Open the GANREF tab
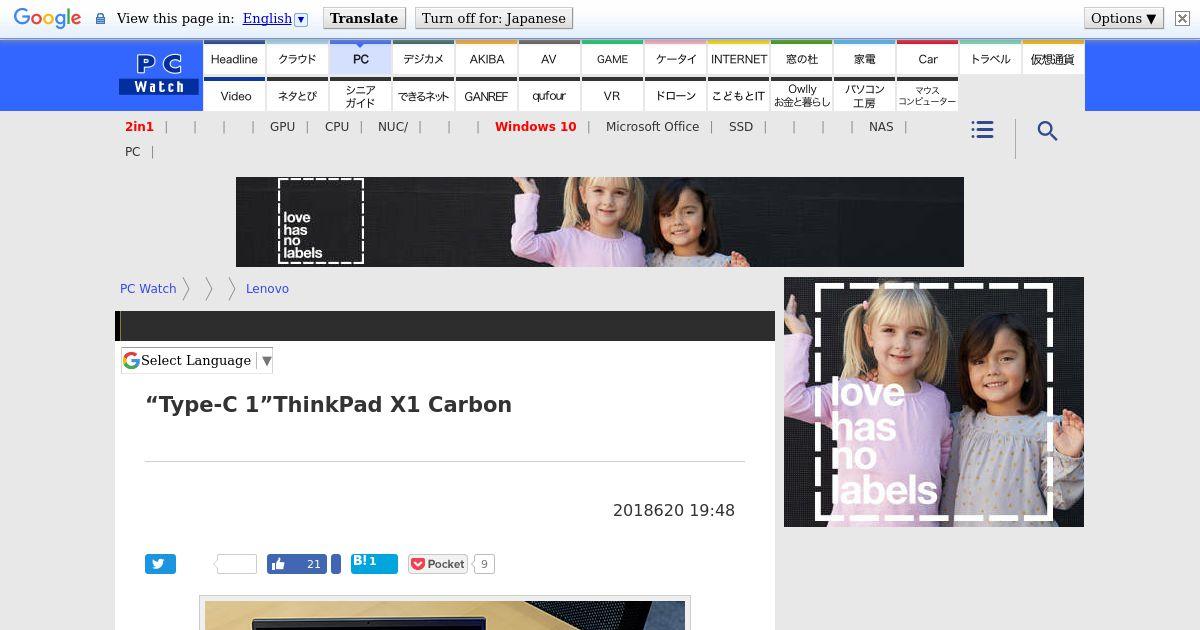 click(x=486, y=95)
